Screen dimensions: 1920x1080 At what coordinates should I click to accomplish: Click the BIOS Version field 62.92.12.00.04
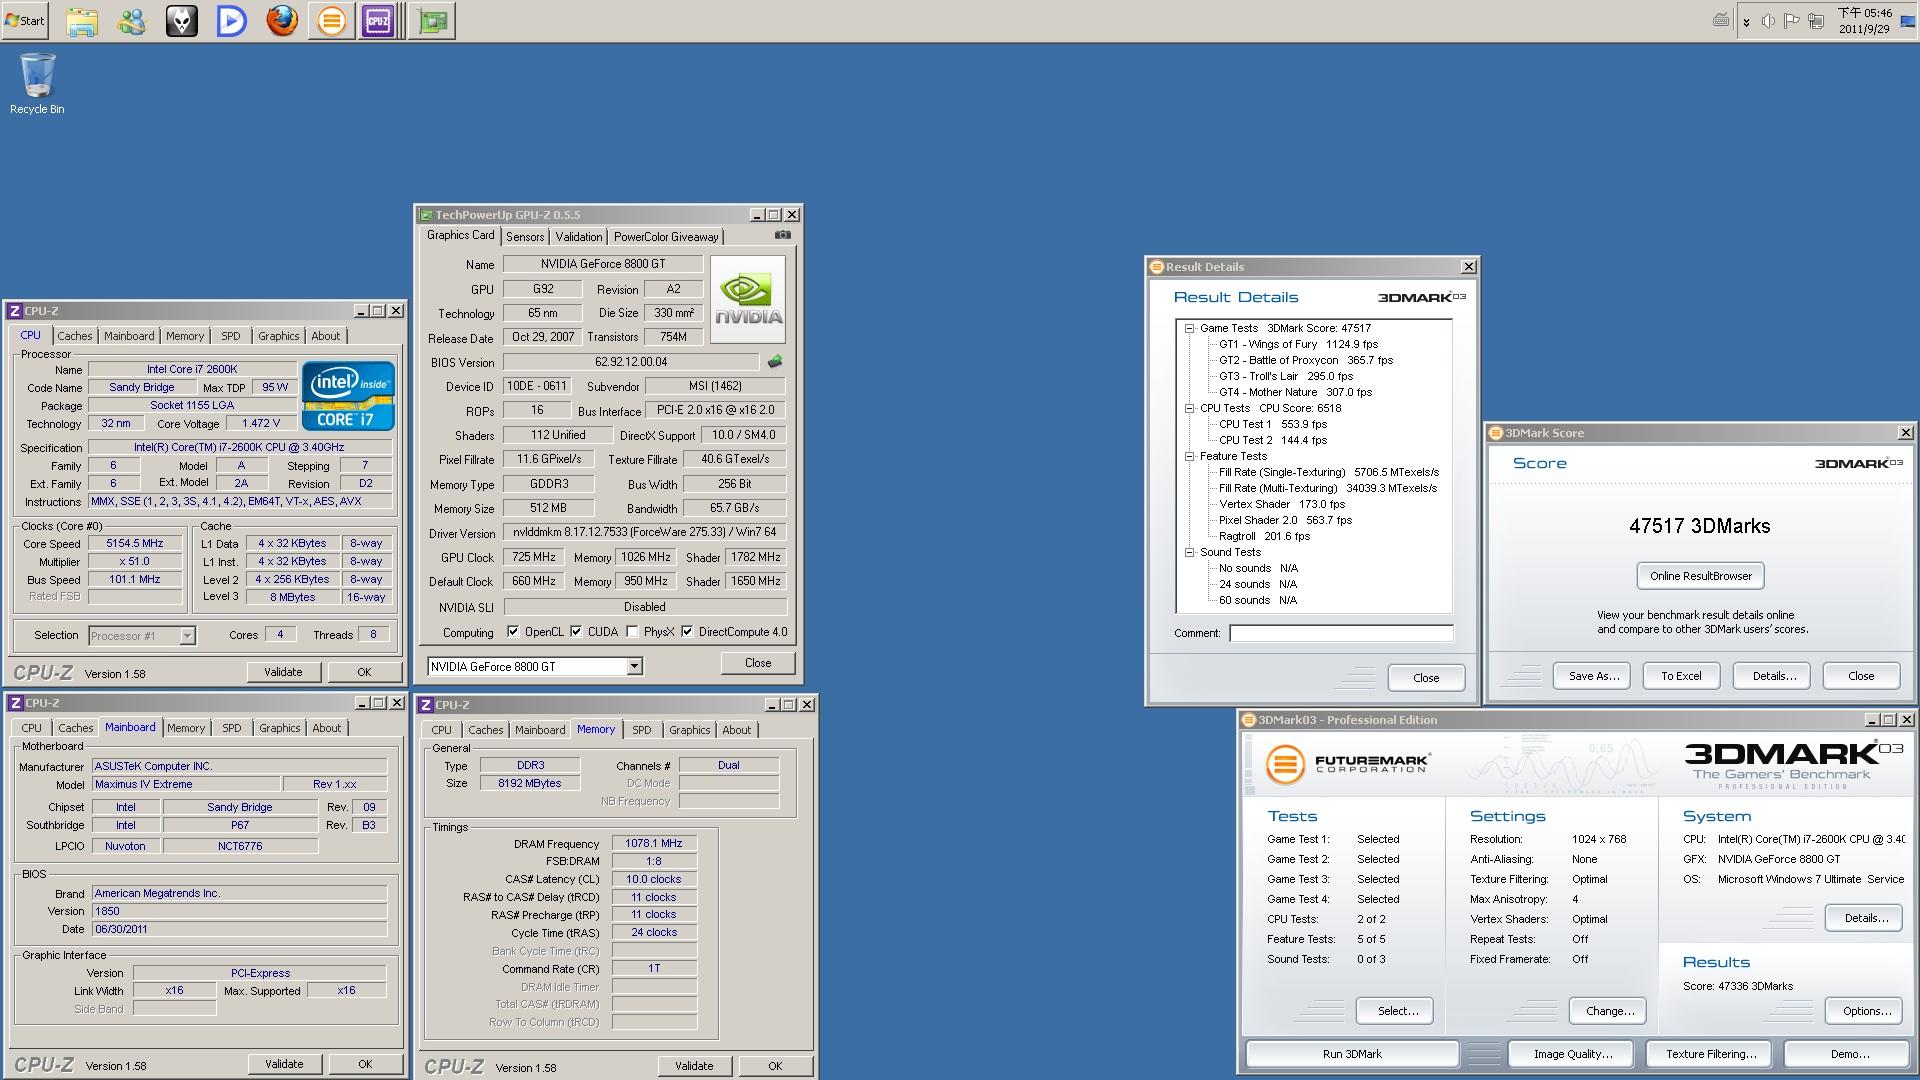pyautogui.click(x=631, y=362)
